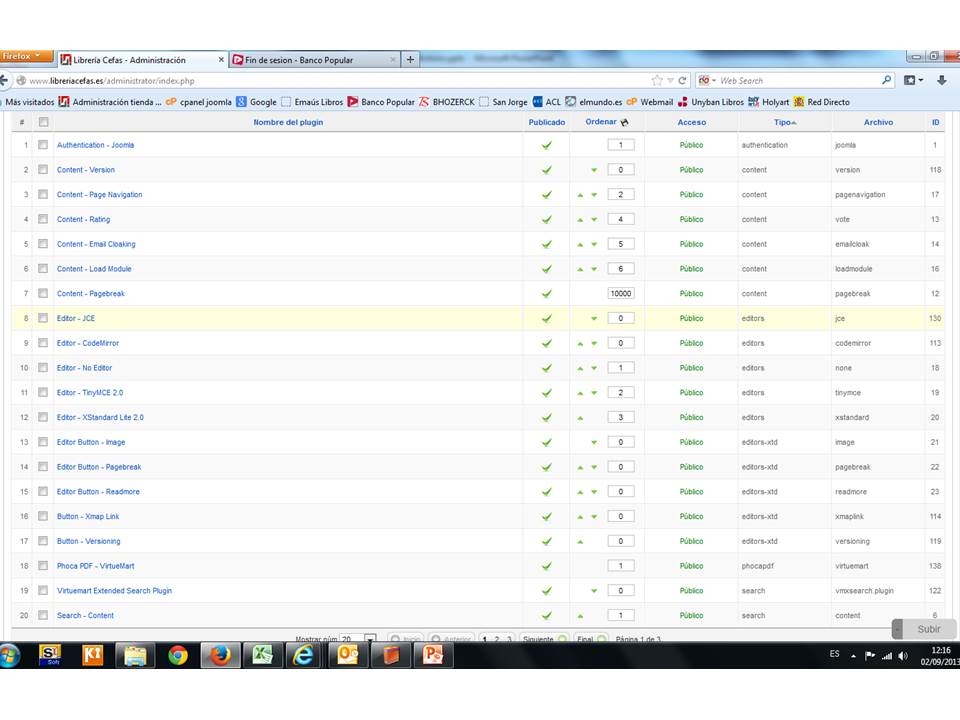
Task: Click the volume icon in system tray
Action: [903, 656]
